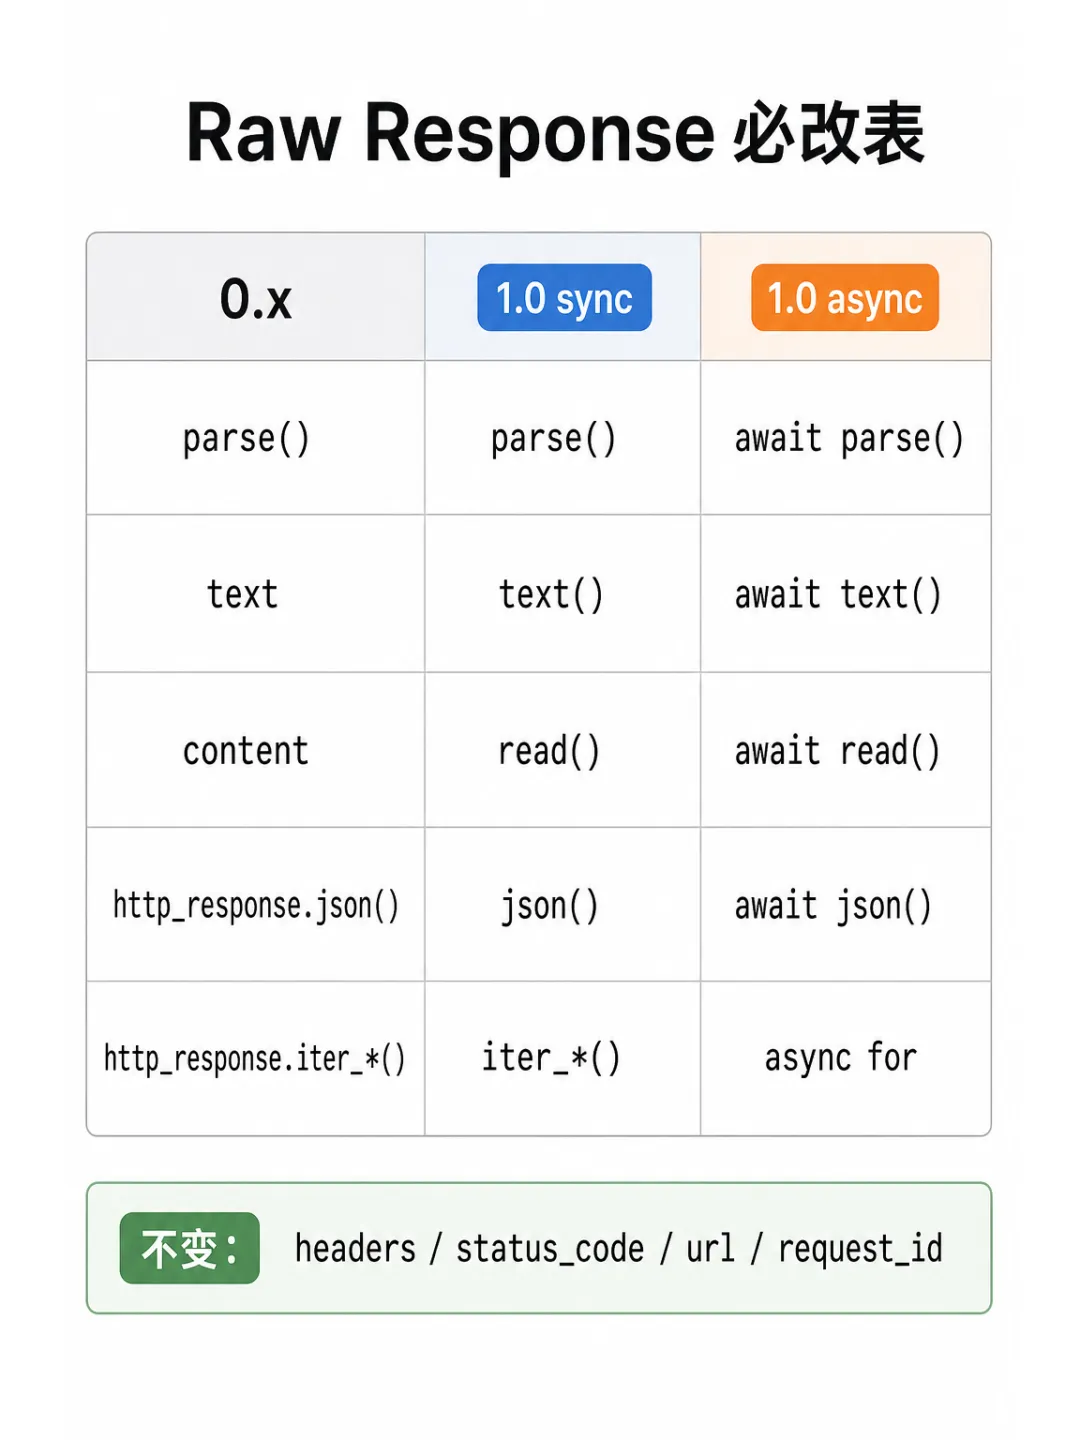The height and width of the screenshot is (1440, 1080).
Task: Click the async for cell
Action: [x=846, y=1058]
